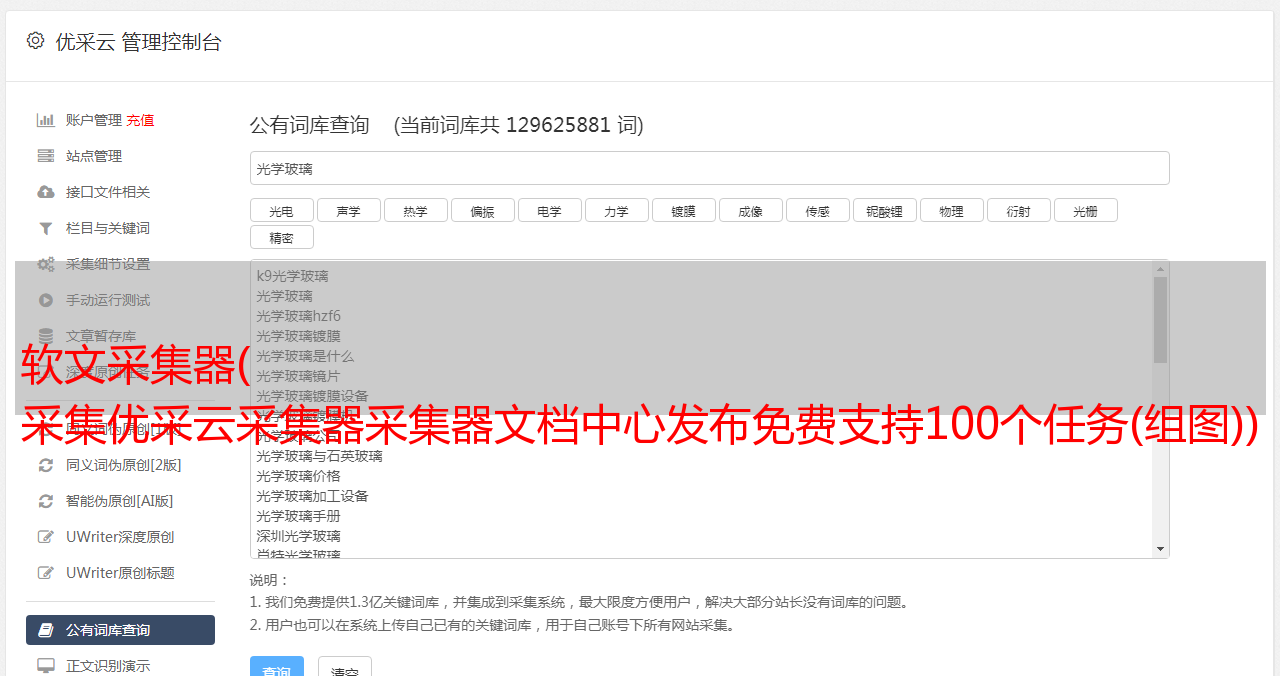Select 光学玻璃与石英玻璃 in the results list
Viewport: 1280px width, 676px height.
319,456
